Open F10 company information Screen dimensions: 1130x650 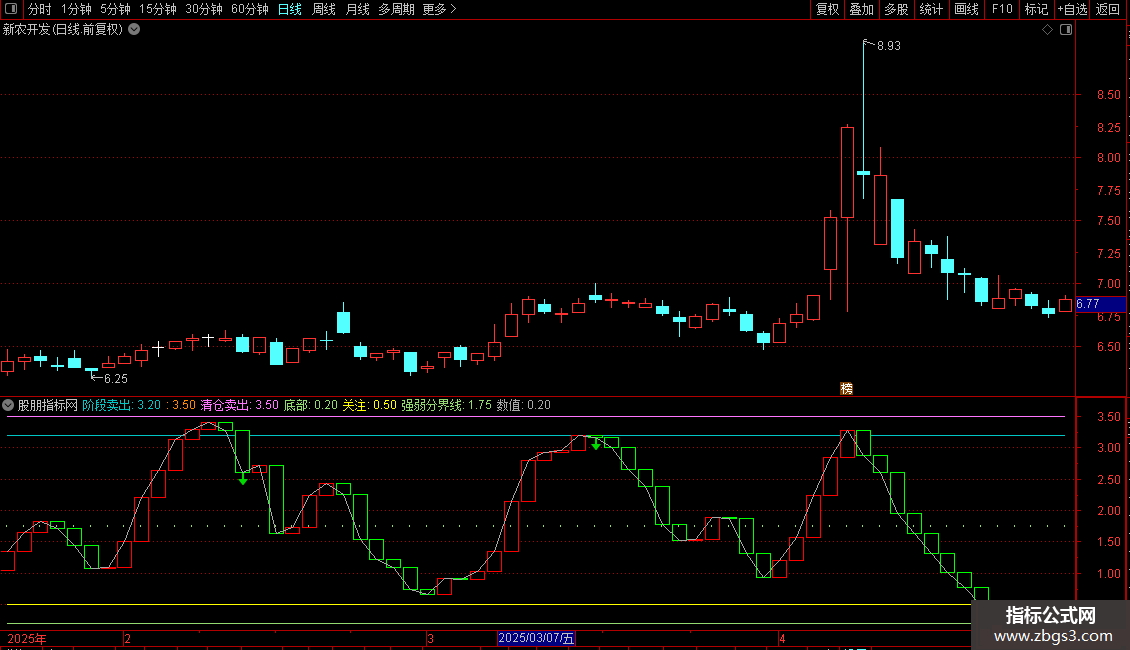click(x=1002, y=9)
